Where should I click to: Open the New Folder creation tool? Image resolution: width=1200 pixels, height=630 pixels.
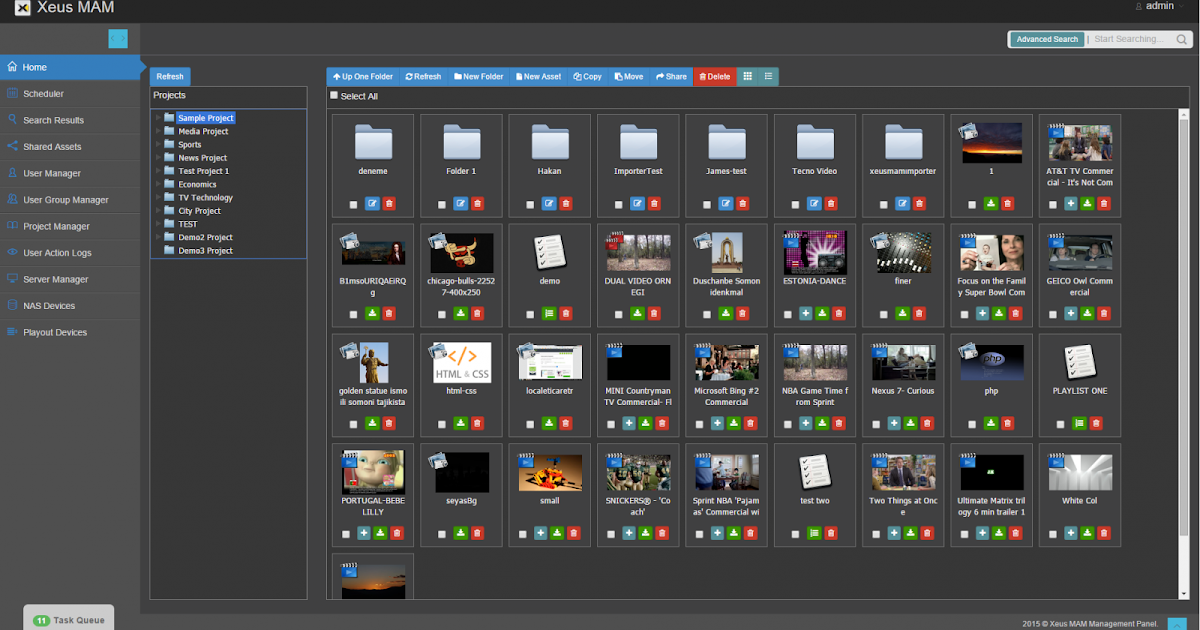point(478,76)
